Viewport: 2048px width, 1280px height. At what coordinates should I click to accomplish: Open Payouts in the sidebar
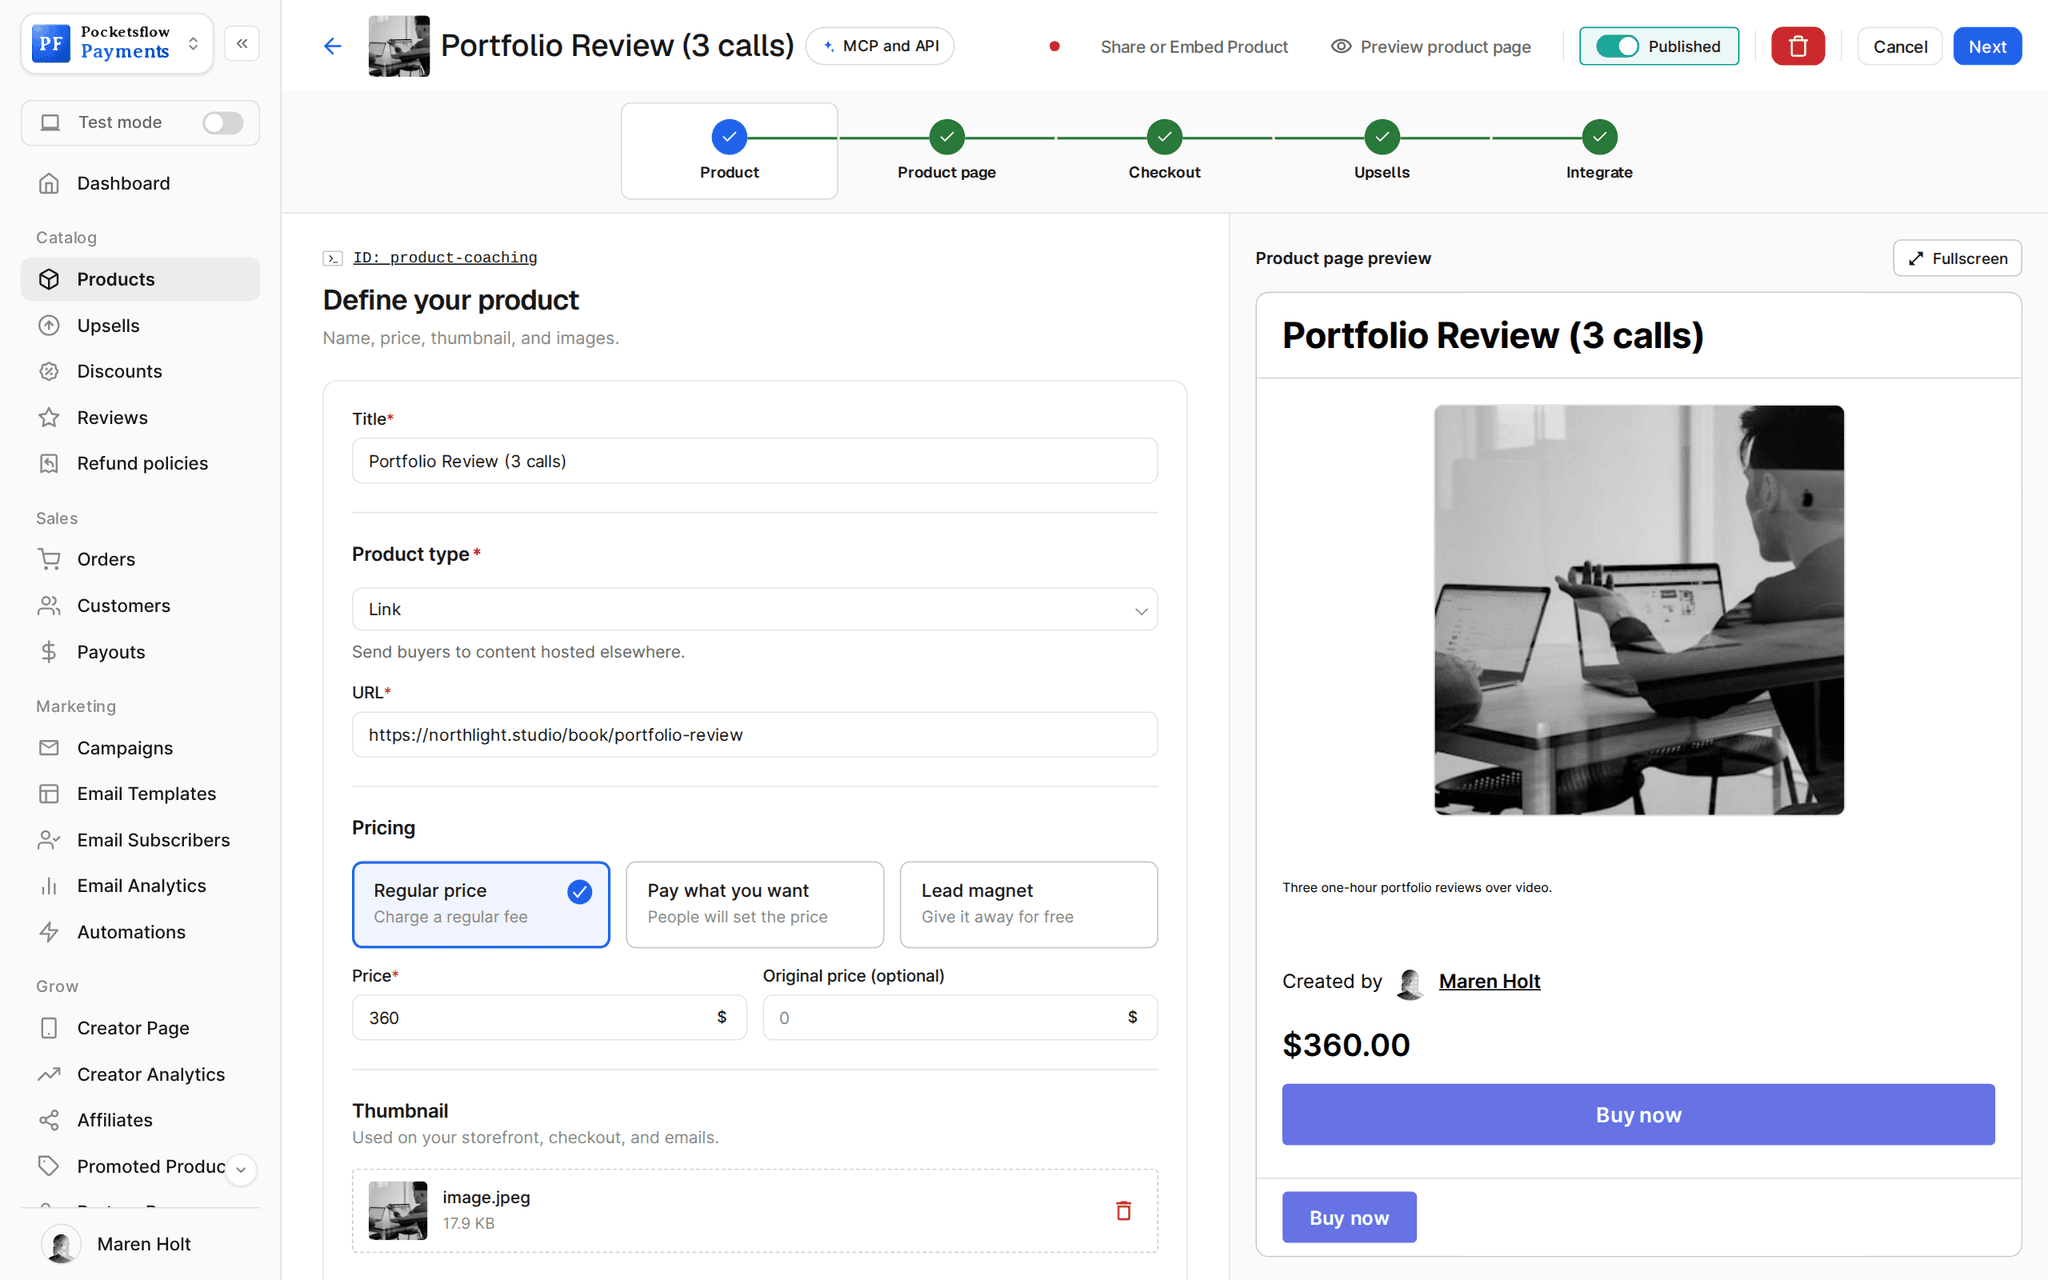140,652
